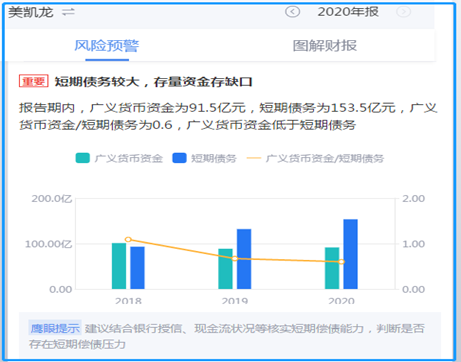Image resolution: width=461 pixels, height=362 pixels.
Task: Click the 美凯龙 company name
Action: point(31,13)
